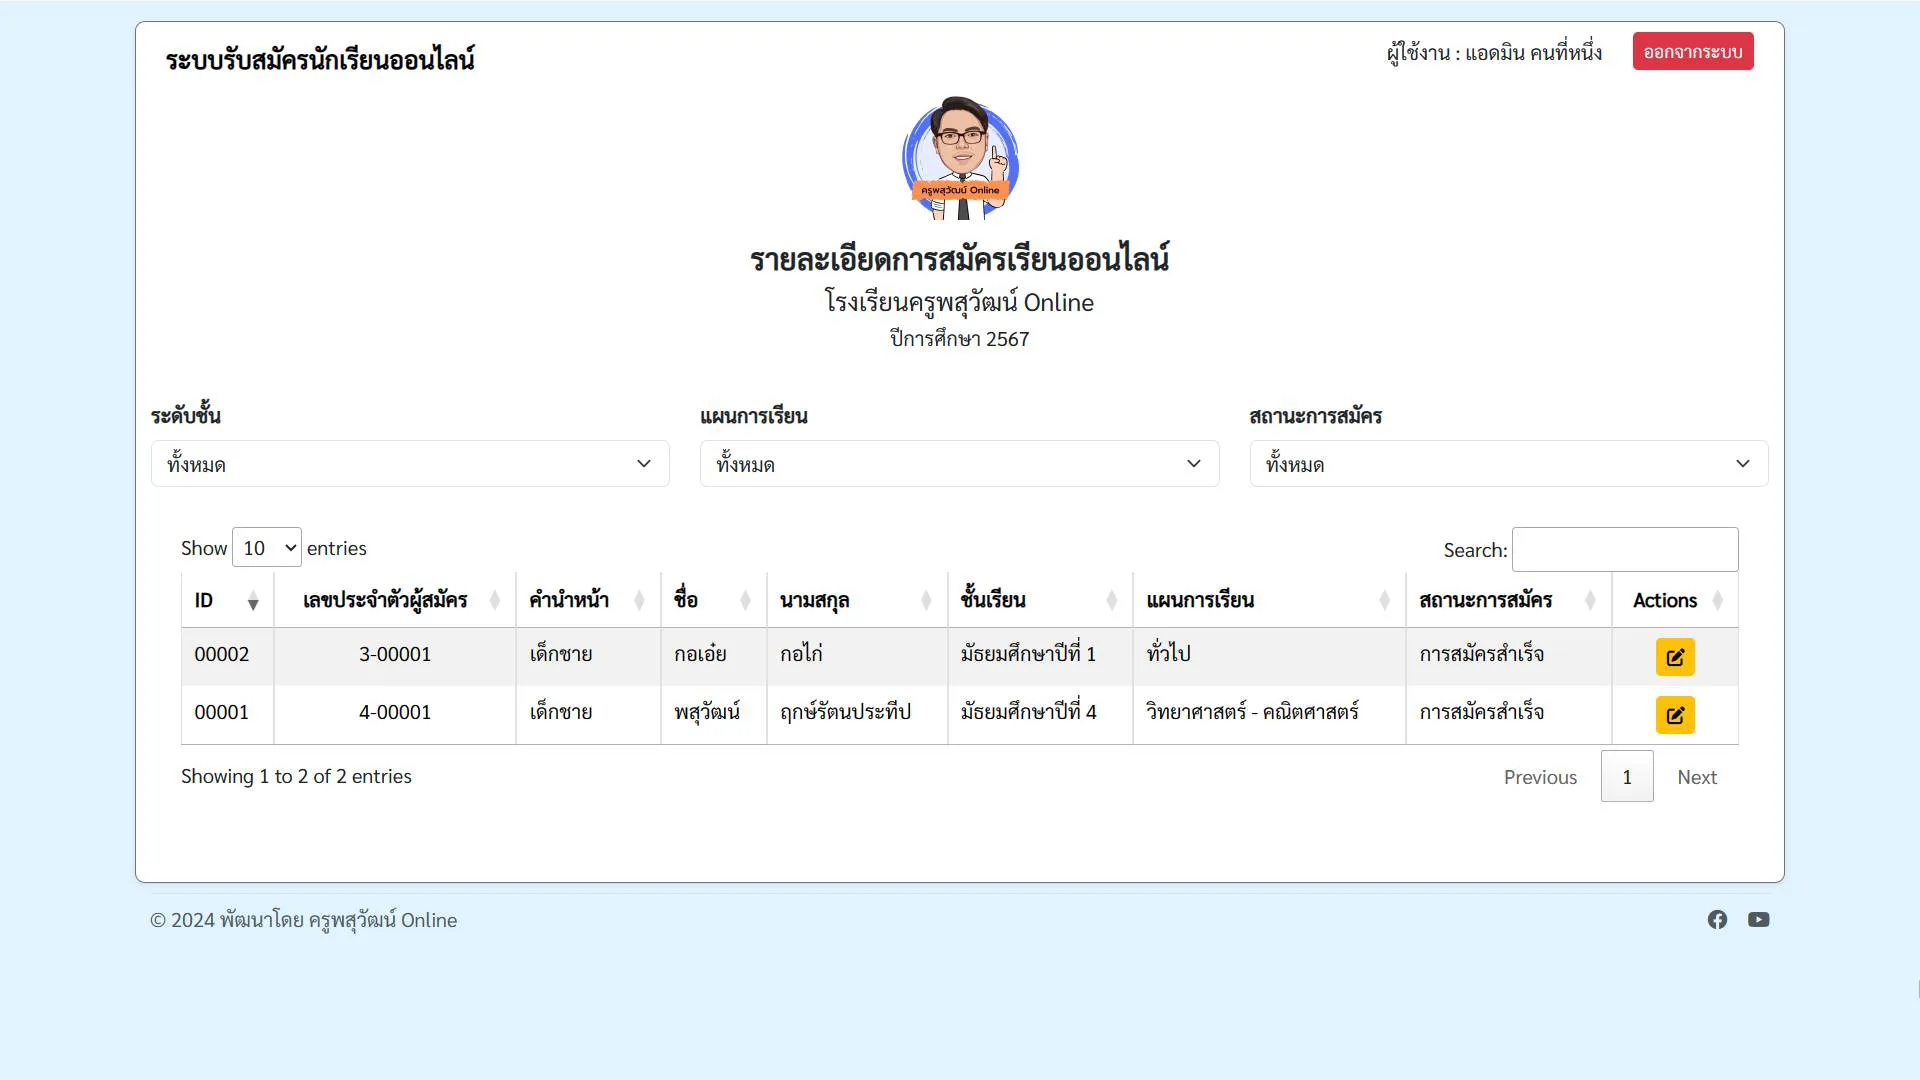This screenshot has height=1080, width=1920.
Task: Click footer text พัฒนาโดย ครูพสุวัฒน์ Online
Action: point(338,920)
